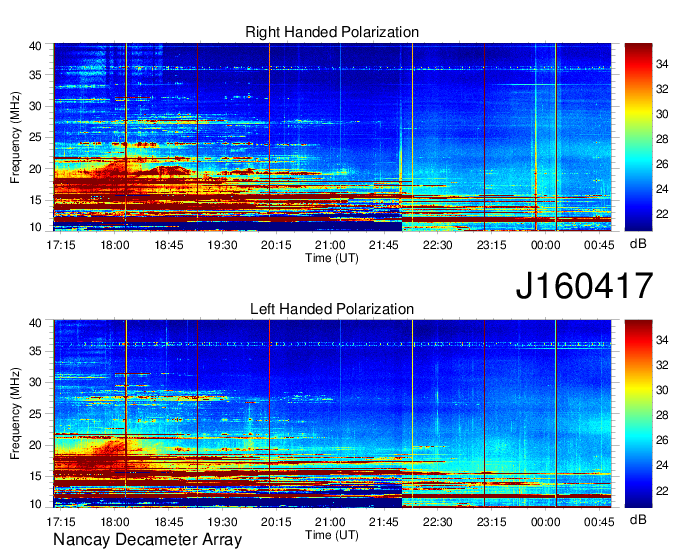The width and height of the screenshot is (680, 552).
Task: Click the 24 value on Left Handed colorbar
Action: tap(662, 465)
